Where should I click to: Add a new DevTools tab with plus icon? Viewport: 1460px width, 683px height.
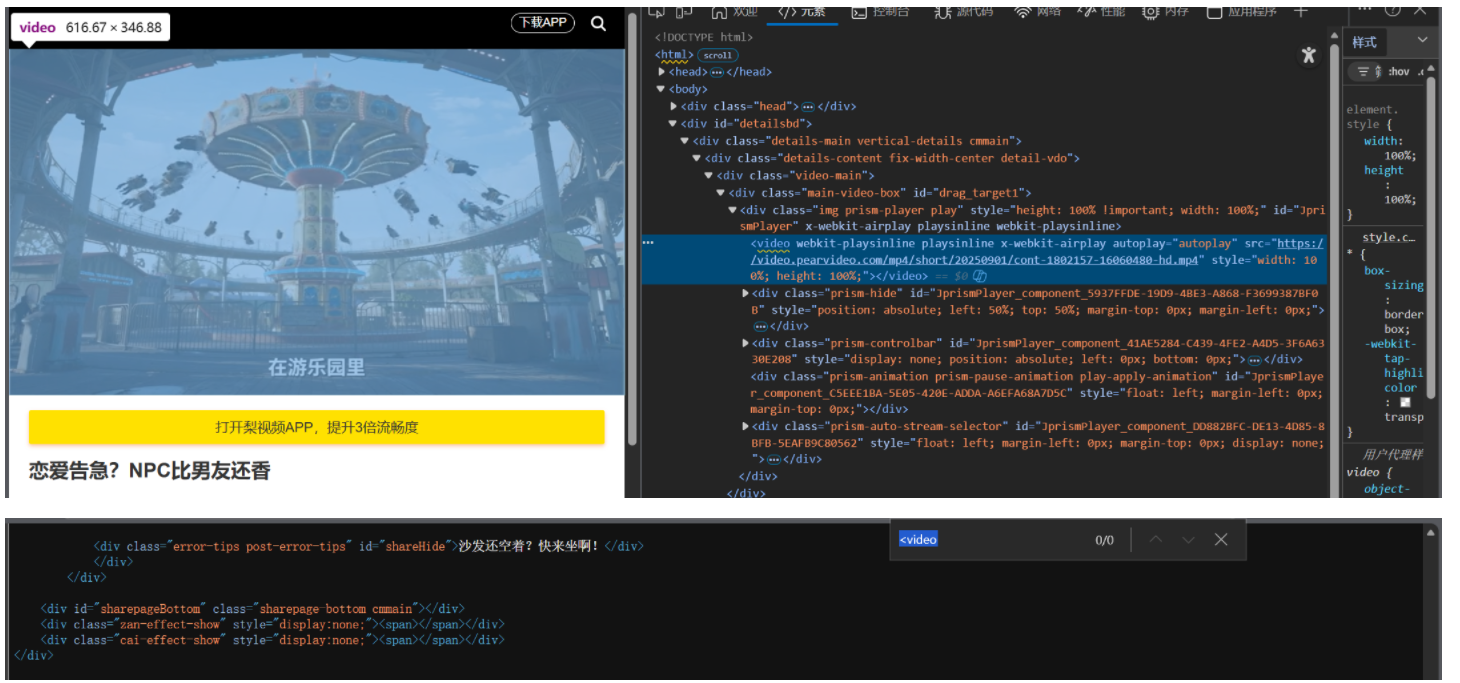1300,11
